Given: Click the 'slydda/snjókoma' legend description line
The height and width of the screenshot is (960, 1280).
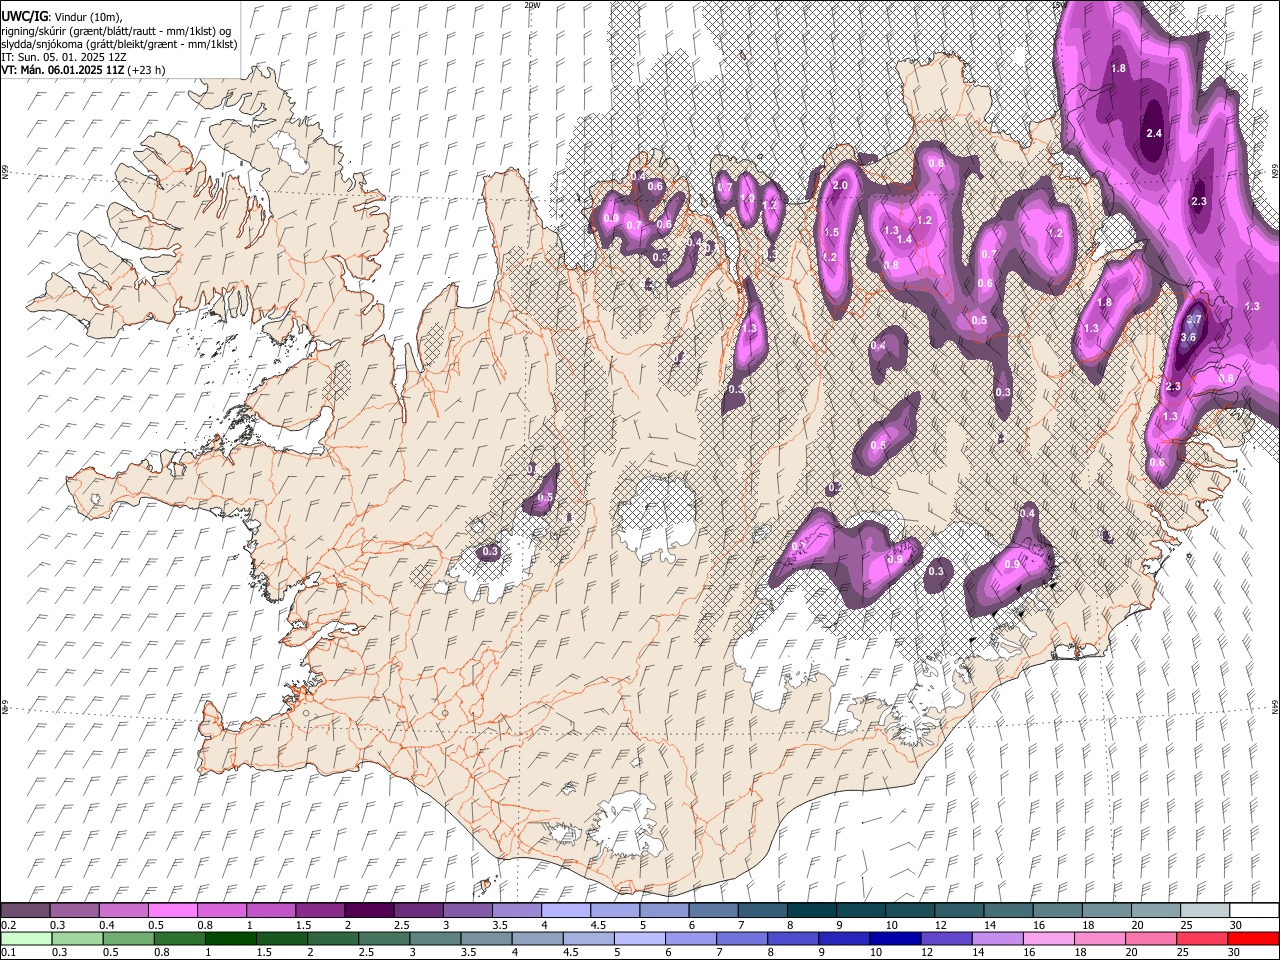Looking at the screenshot, I should (x=119, y=44).
